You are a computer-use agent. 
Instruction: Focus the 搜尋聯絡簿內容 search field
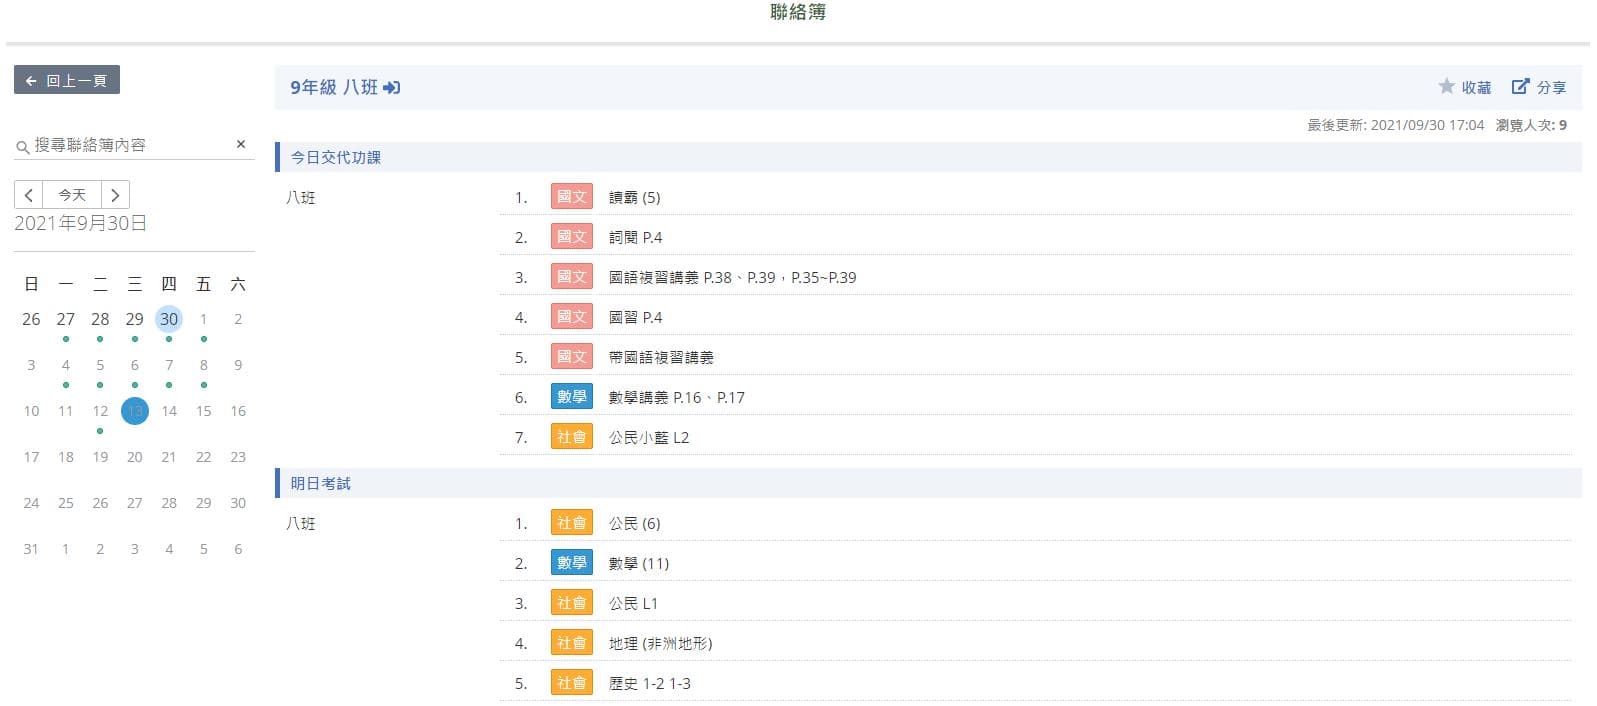(x=132, y=145)
